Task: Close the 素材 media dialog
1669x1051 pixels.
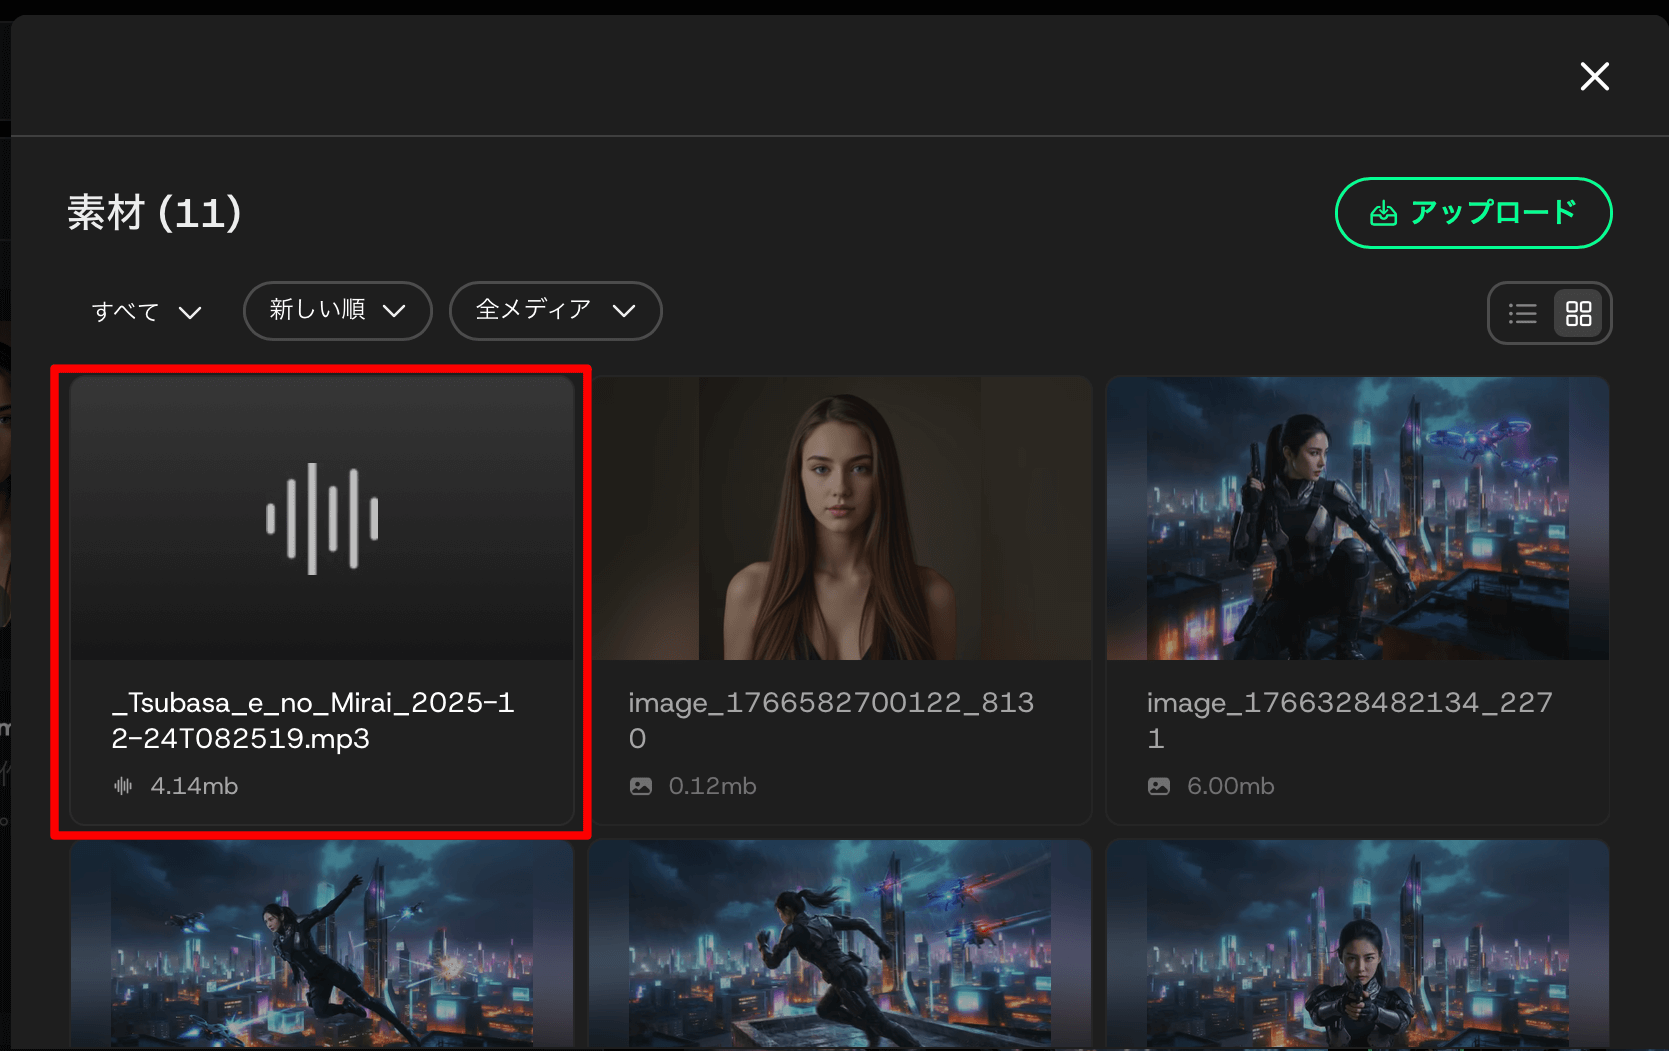Action: 1594,76
